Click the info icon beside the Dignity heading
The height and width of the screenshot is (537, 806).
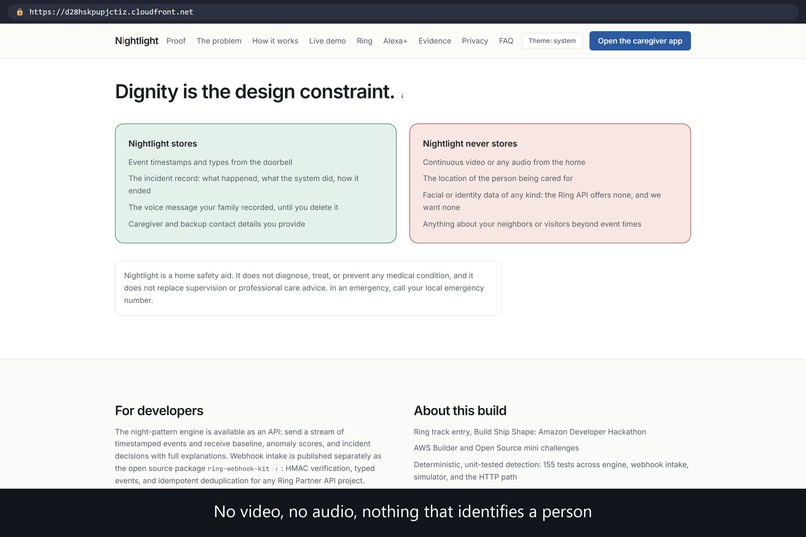(402, 96)
